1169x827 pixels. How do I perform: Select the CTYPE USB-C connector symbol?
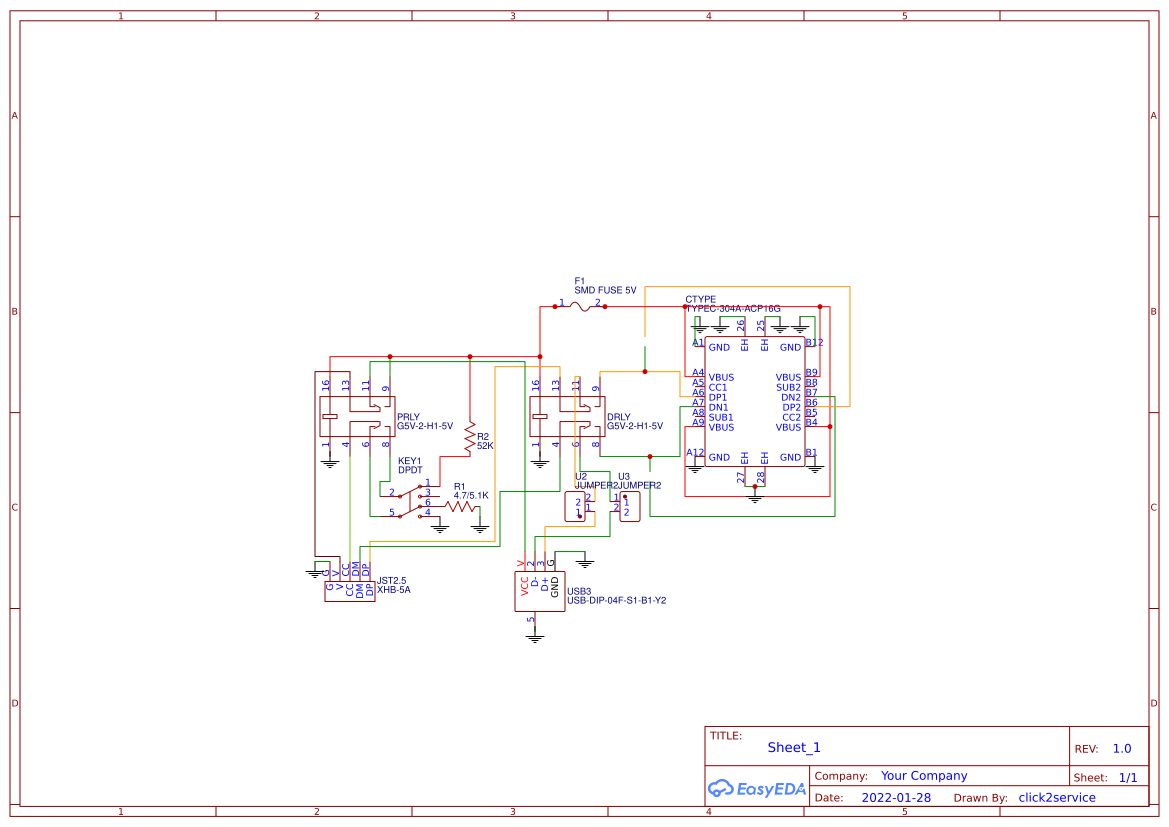tap(752, 400)
